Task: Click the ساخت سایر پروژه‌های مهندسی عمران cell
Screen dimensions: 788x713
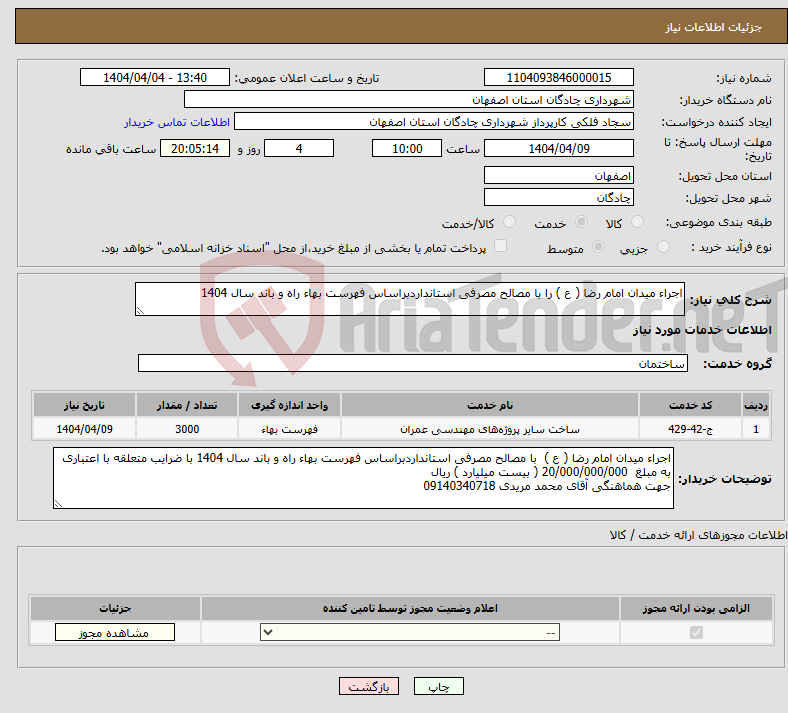Action: 490,429
